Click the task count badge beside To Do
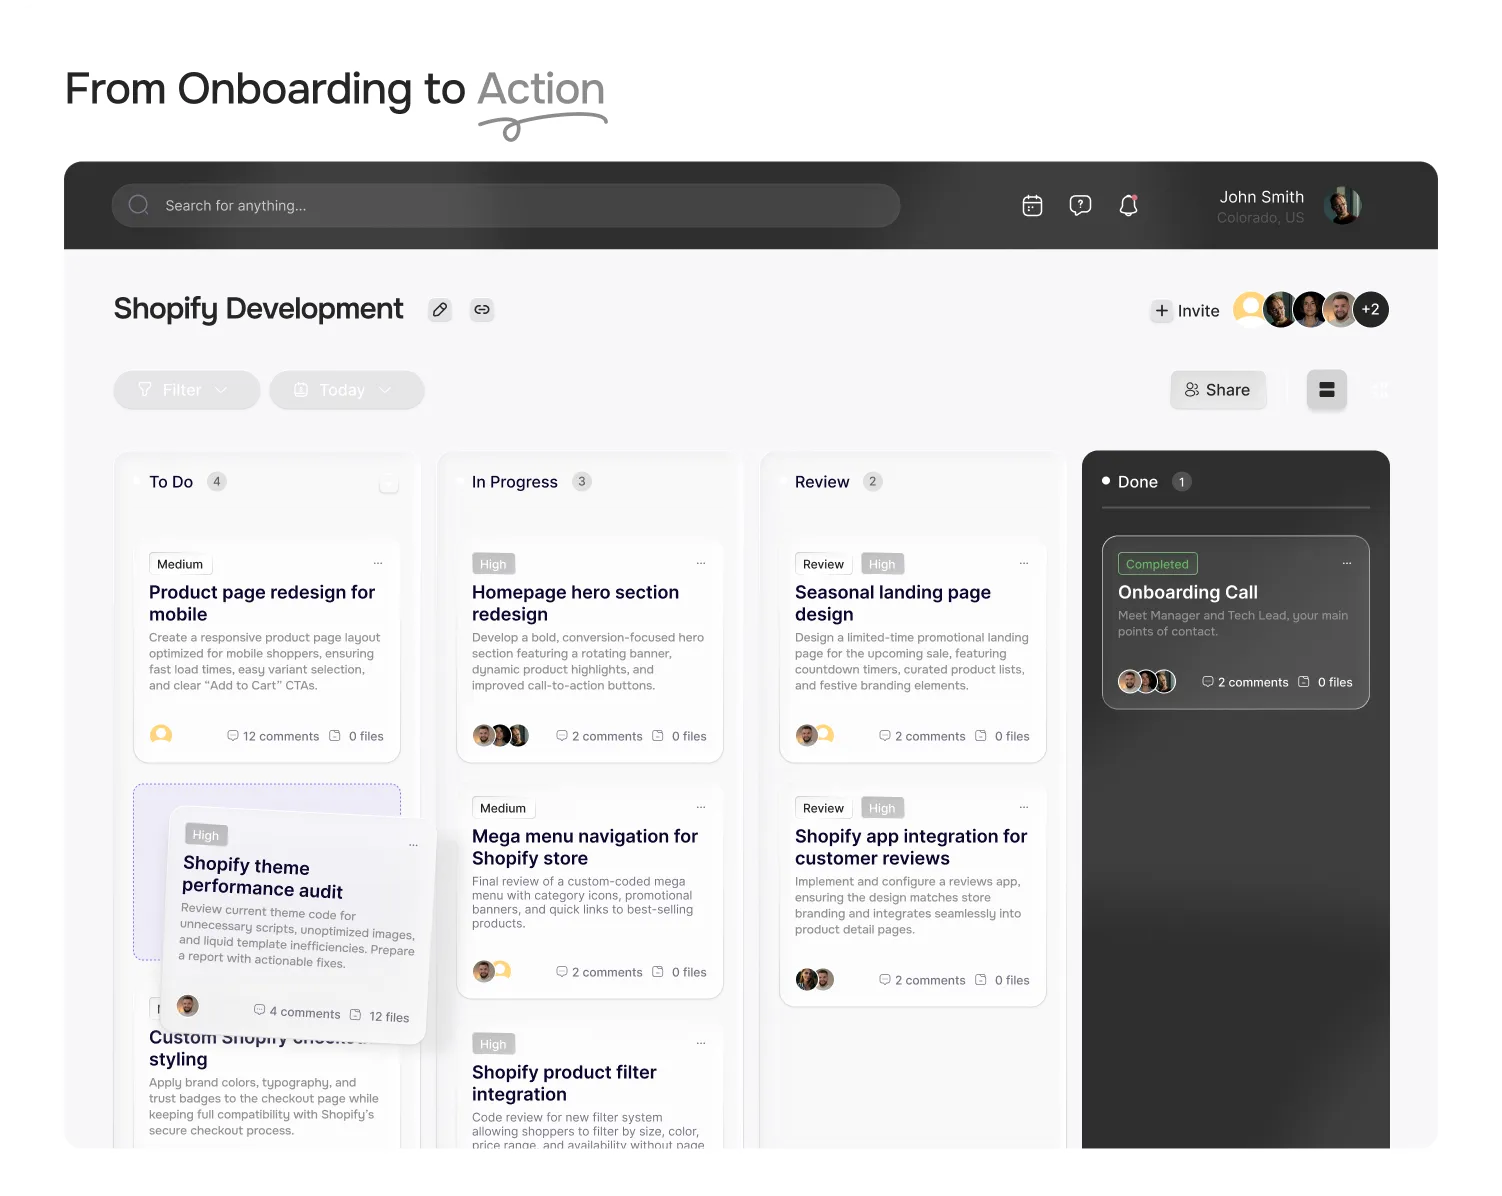 [x=217, y=482]
